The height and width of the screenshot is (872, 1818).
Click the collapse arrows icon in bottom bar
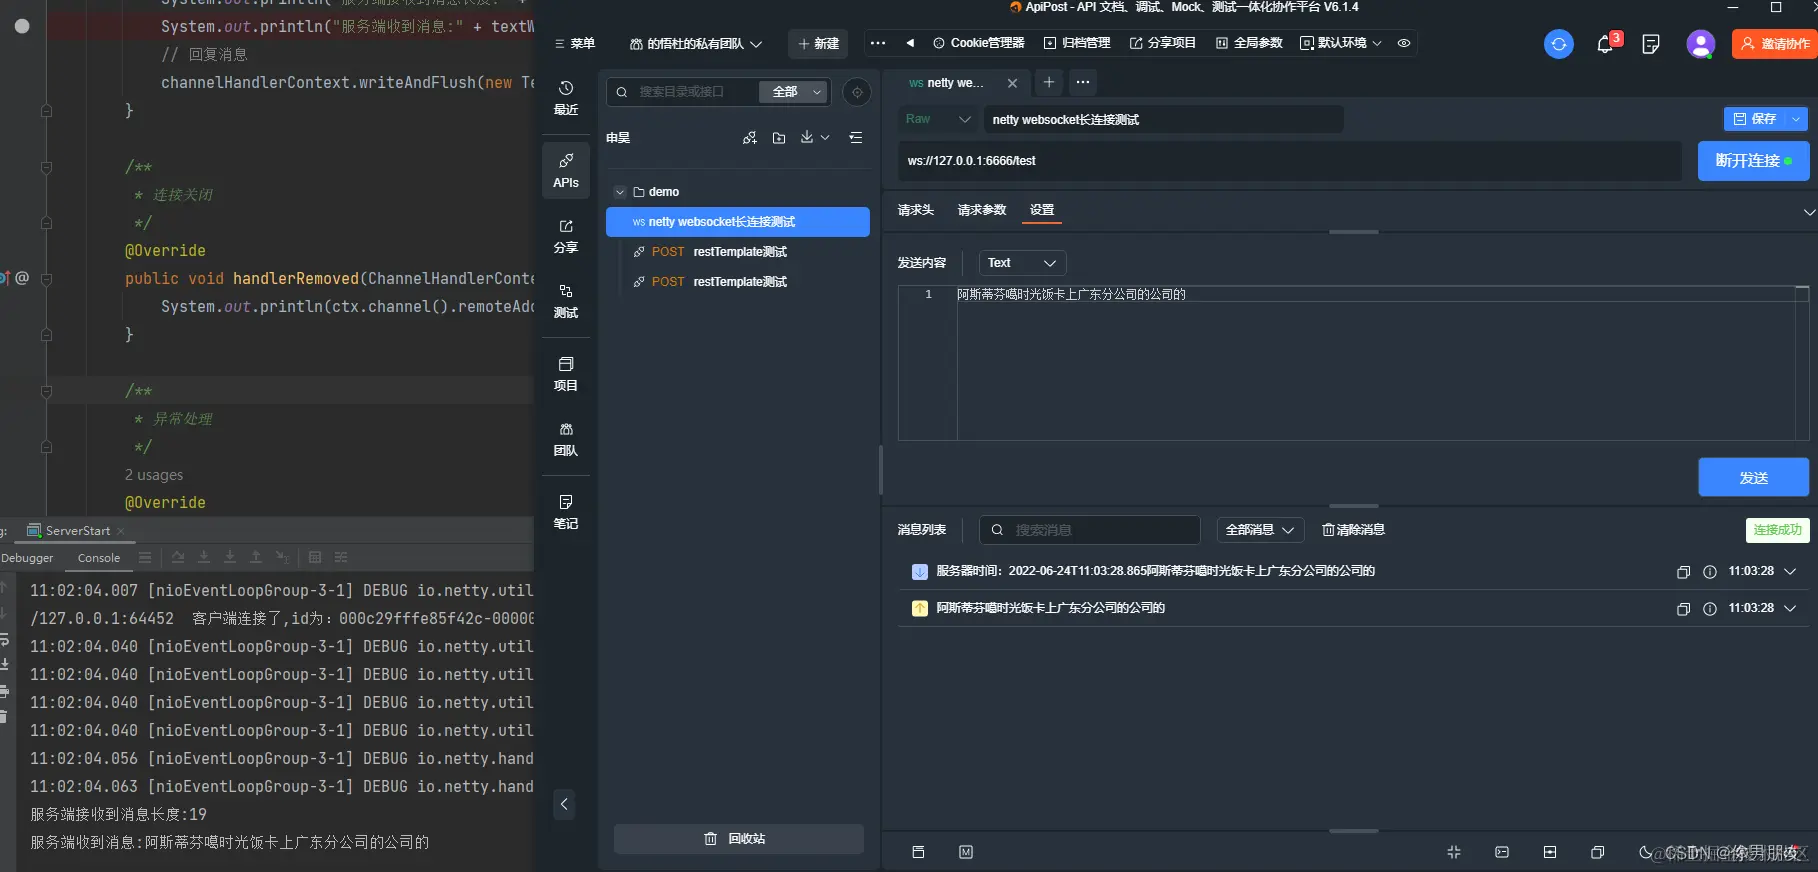pyautogui.click(x=1454, y=852)
